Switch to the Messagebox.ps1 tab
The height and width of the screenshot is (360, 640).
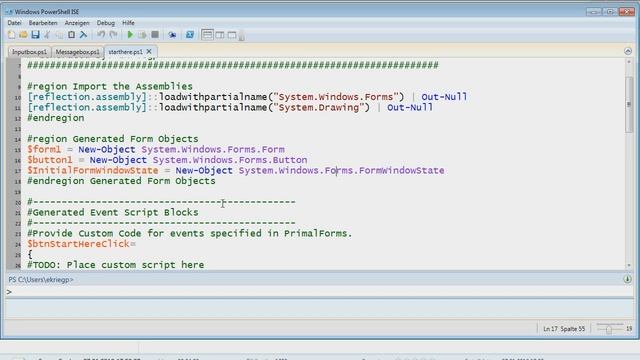[x=78, y=52]
